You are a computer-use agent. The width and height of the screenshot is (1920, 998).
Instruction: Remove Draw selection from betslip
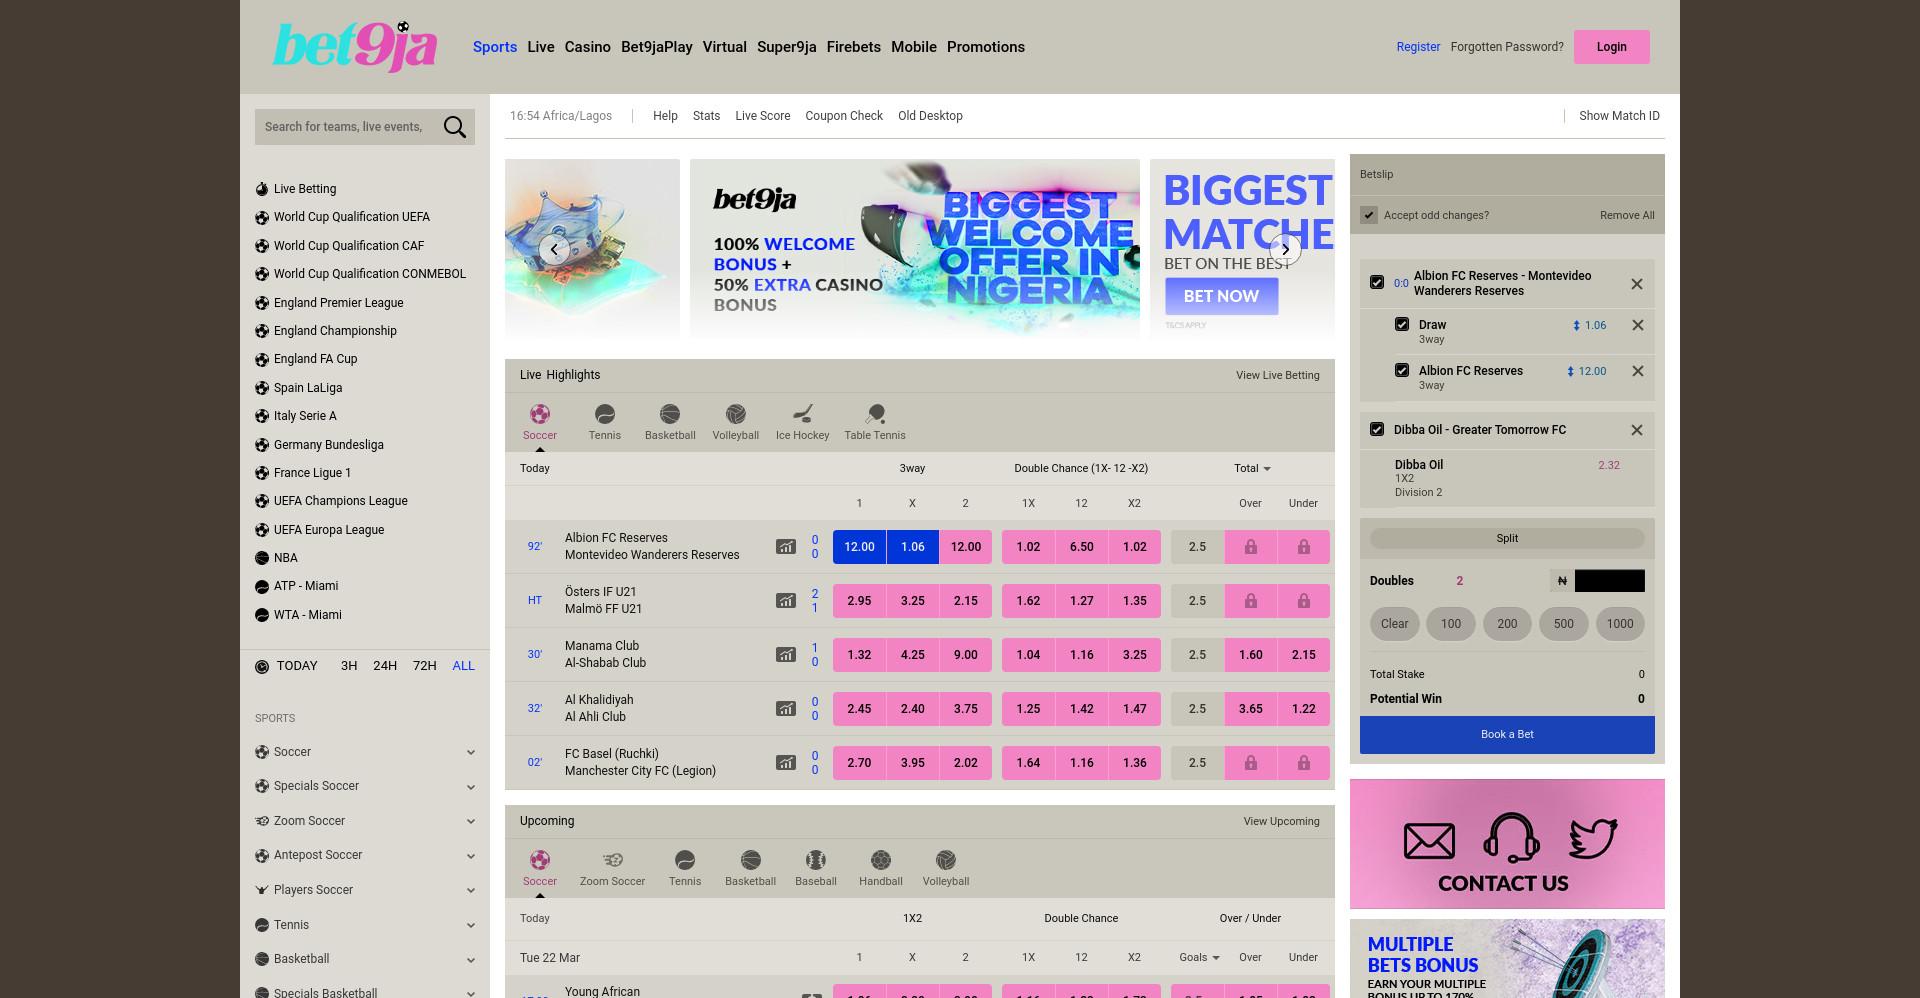(1638, 325)
